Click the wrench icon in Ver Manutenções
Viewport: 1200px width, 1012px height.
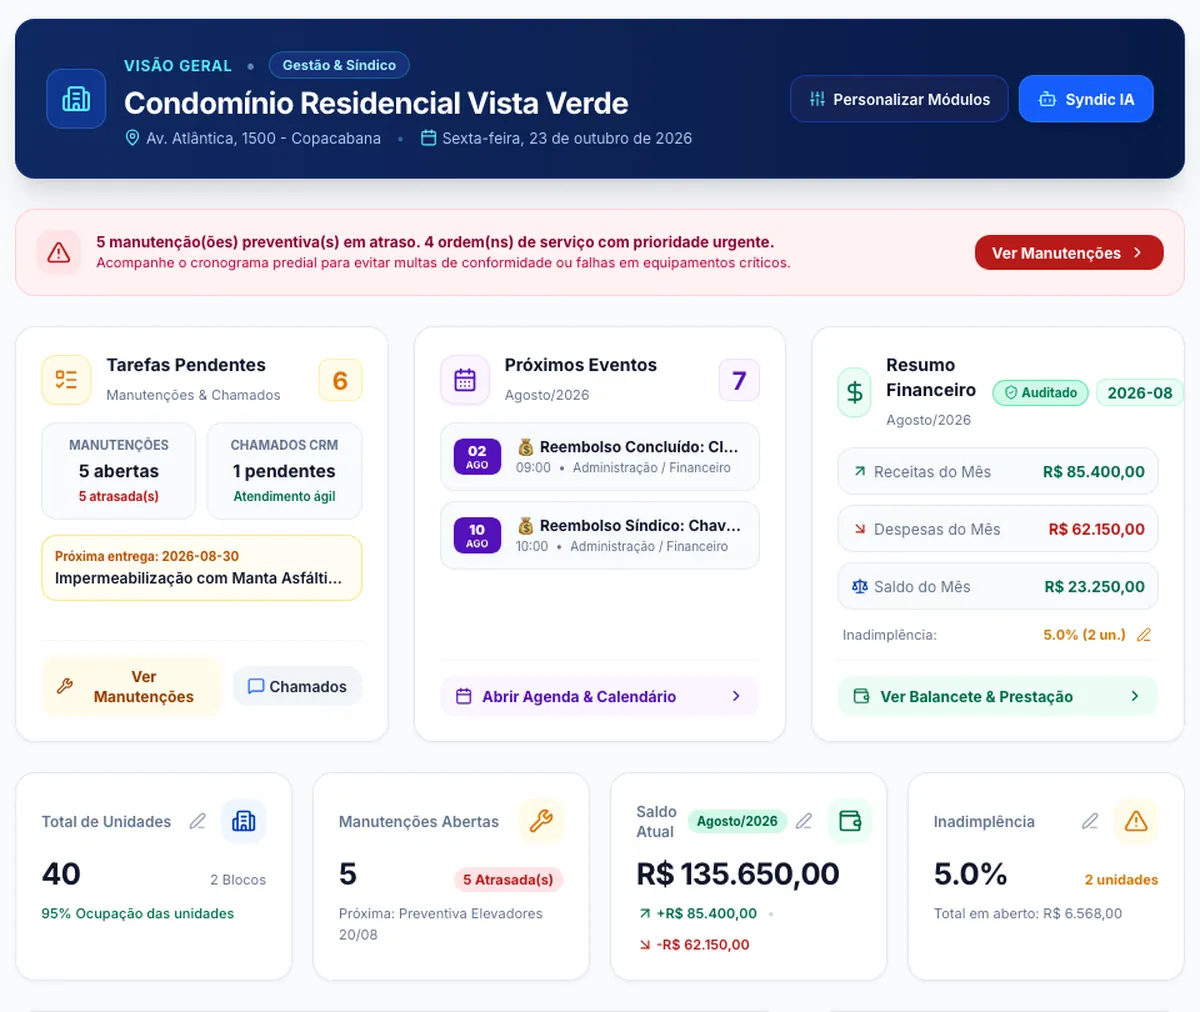pos(65,687)
